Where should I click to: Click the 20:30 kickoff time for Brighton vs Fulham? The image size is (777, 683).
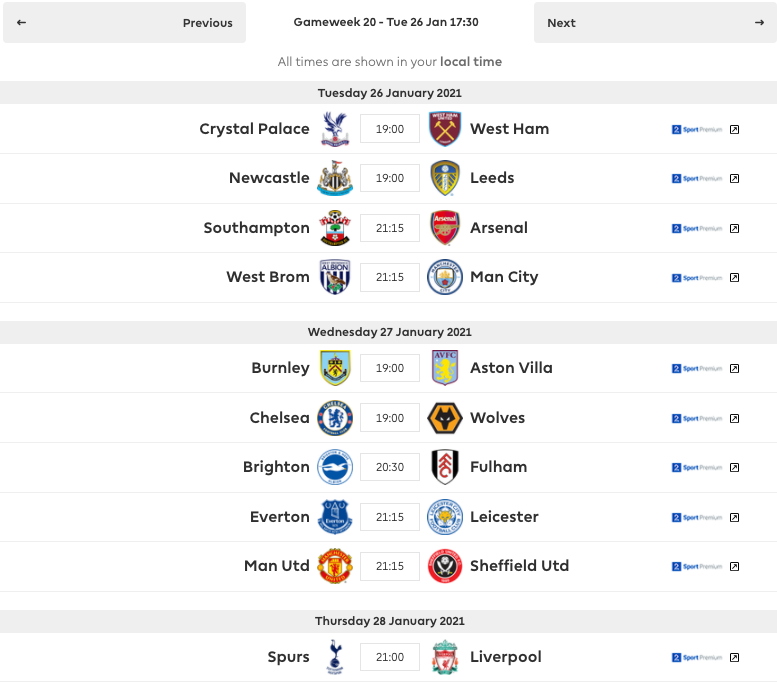[x=390, y=467]
